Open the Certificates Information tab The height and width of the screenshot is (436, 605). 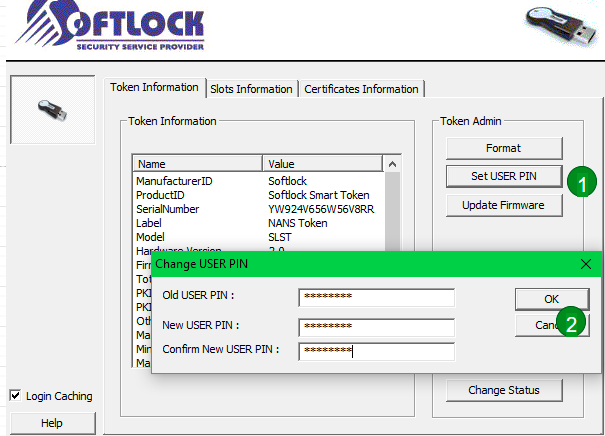(x=361, y=89)
